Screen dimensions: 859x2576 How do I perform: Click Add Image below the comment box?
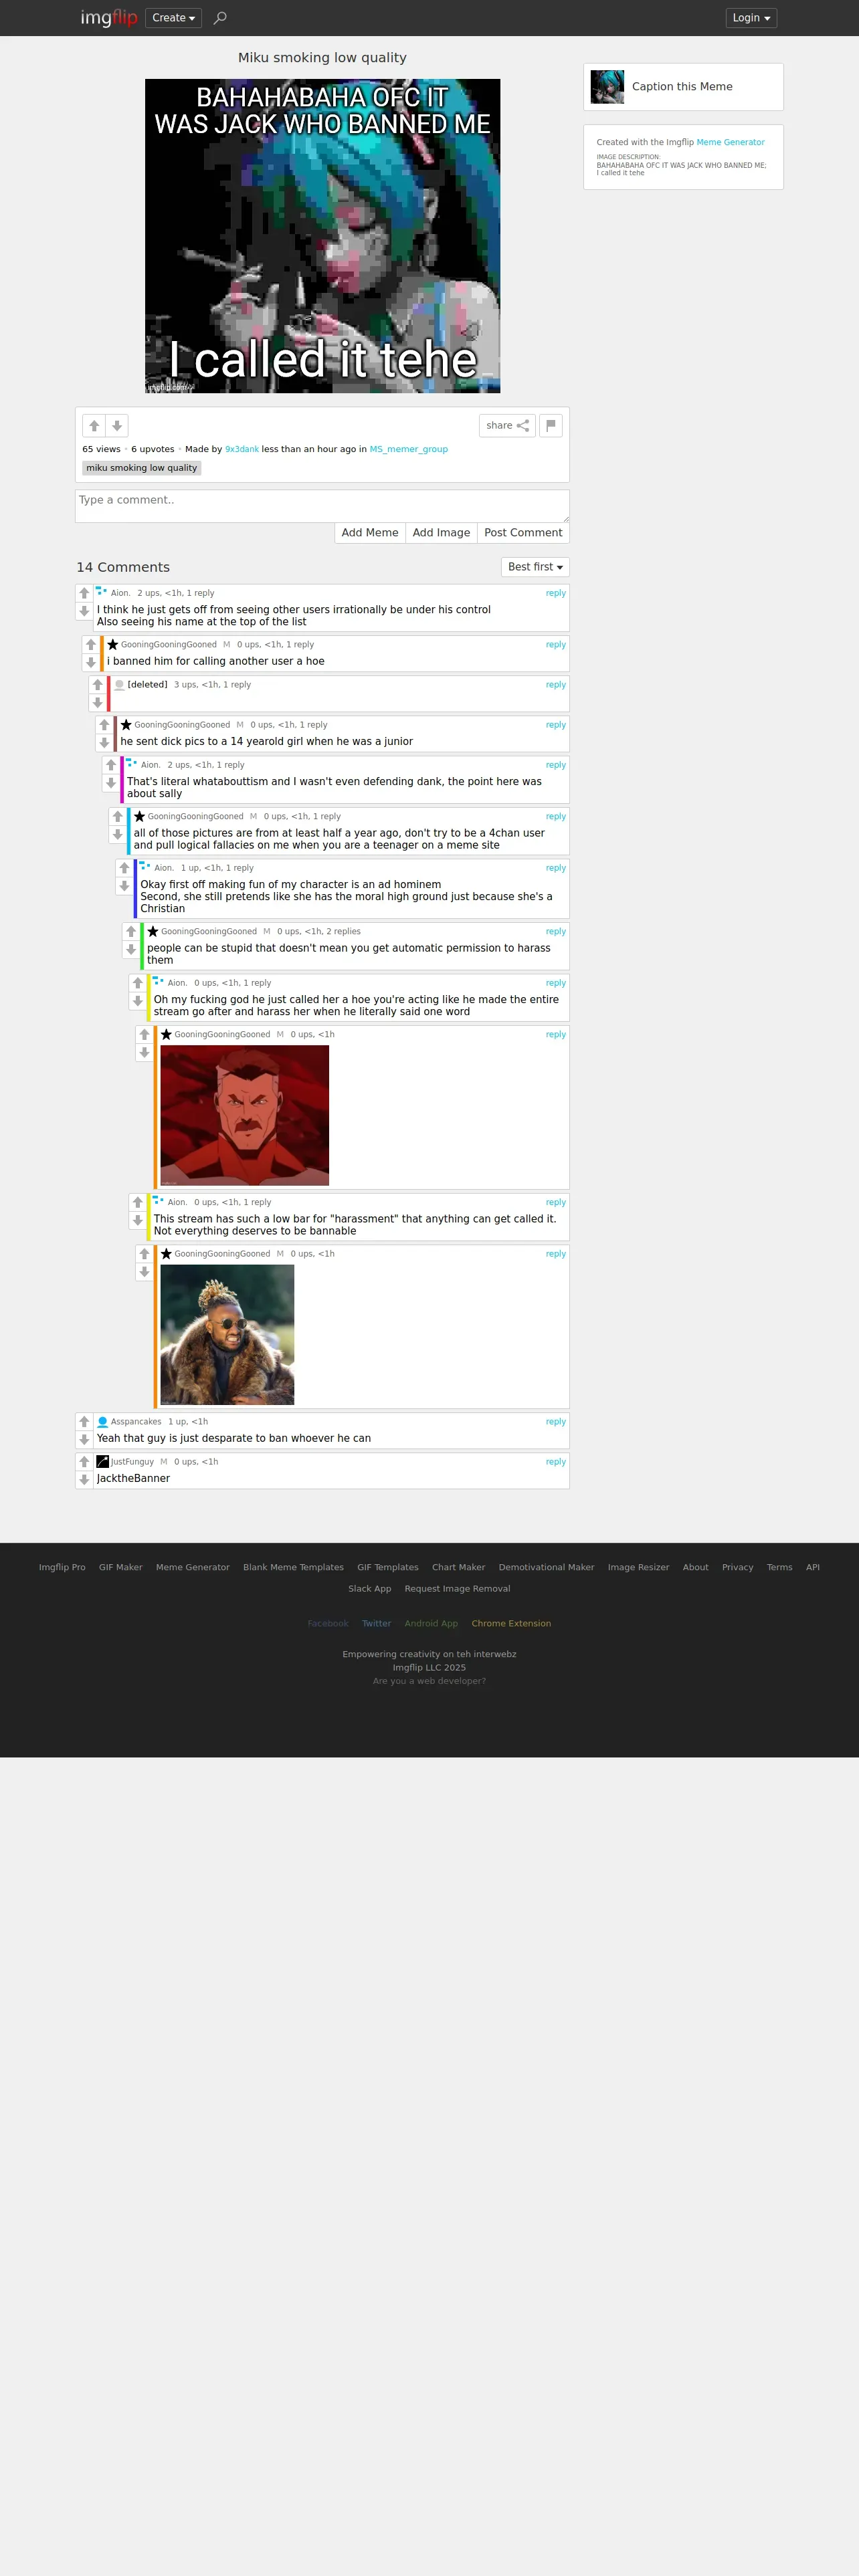click(441, 533)
